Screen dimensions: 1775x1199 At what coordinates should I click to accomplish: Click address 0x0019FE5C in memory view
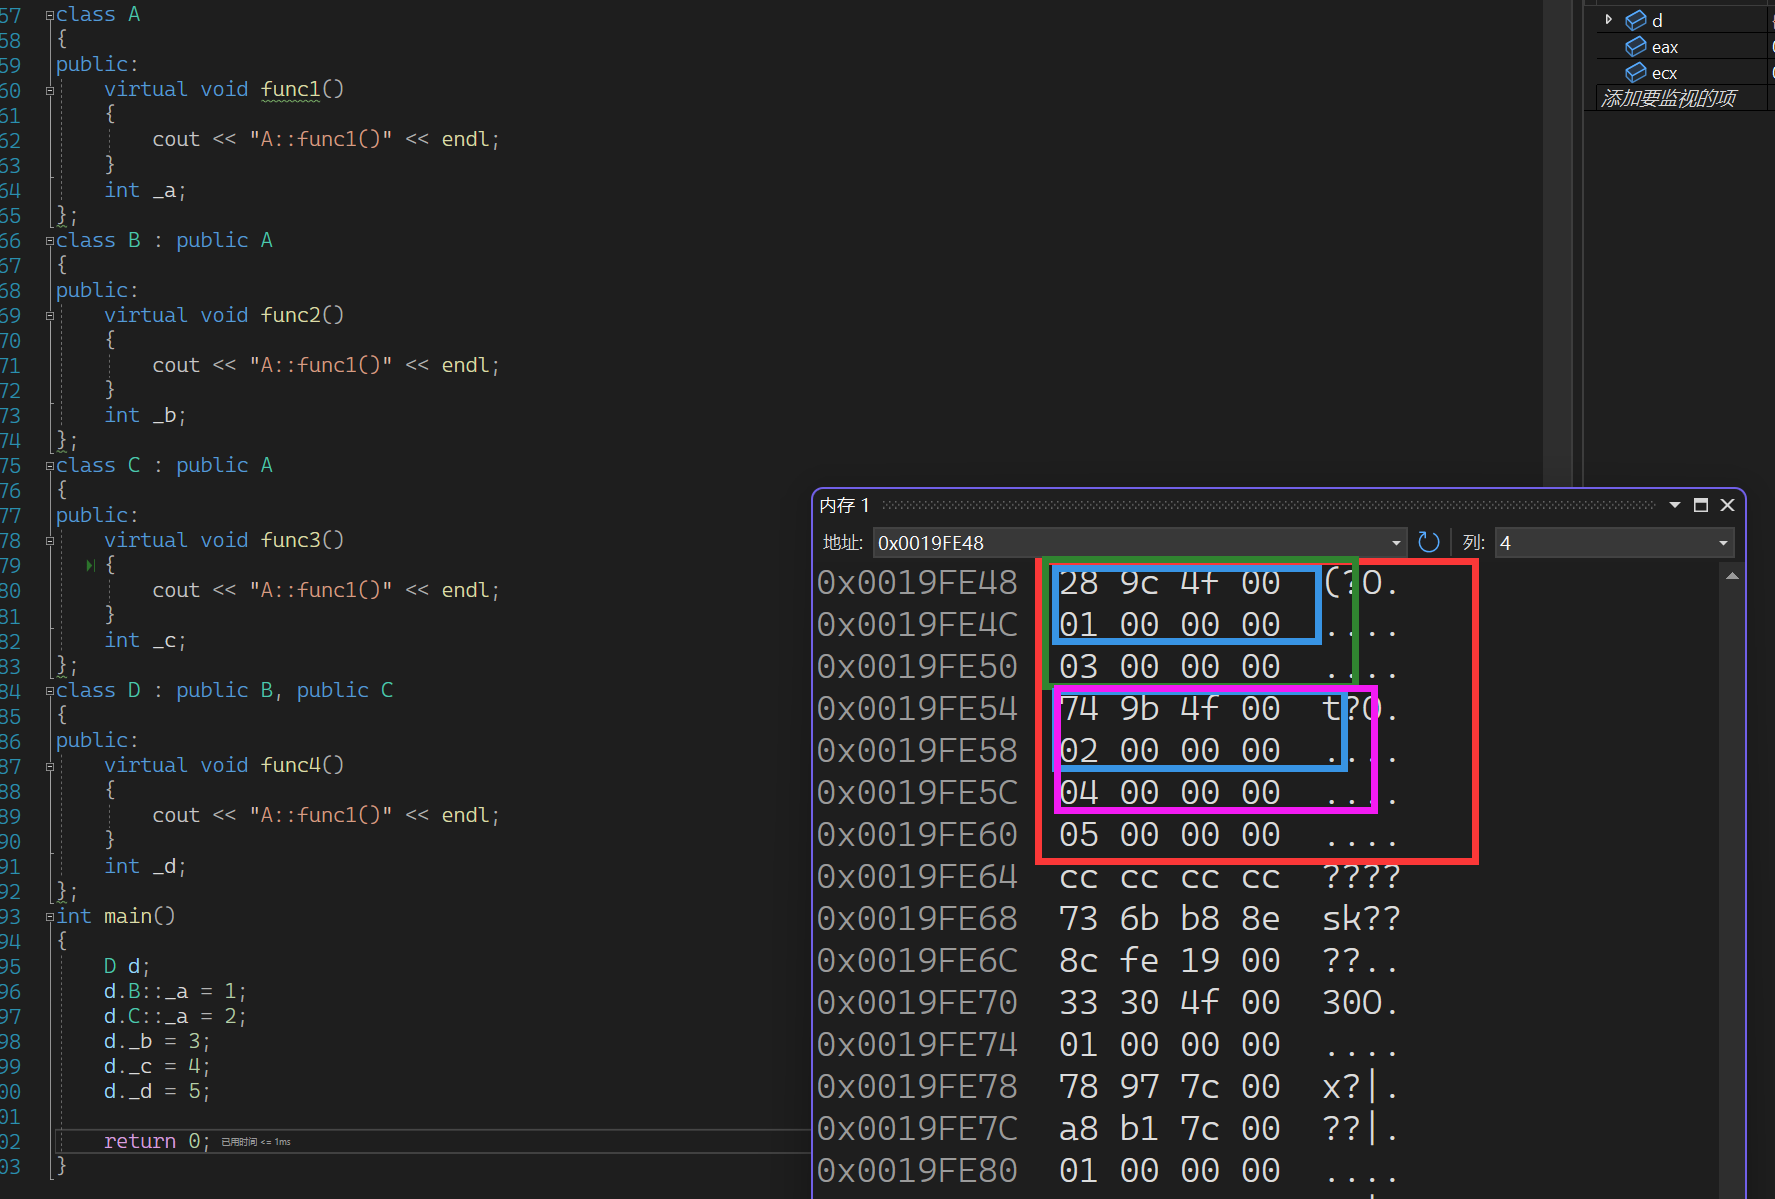point(917,792)
